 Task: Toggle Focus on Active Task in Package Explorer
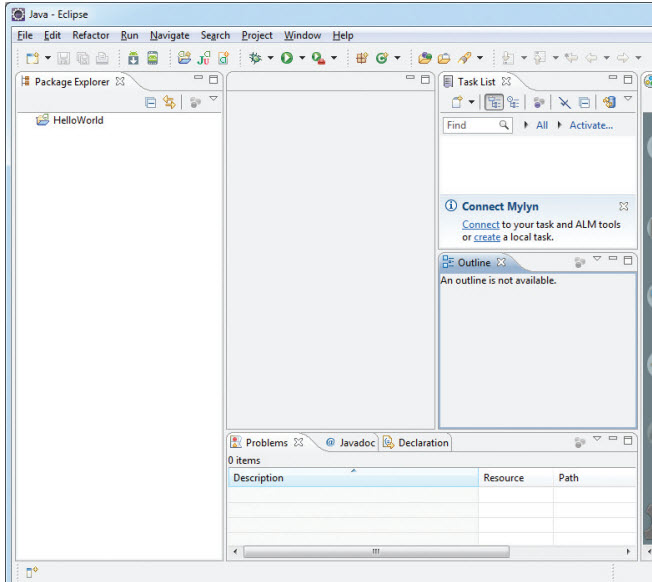pos(195,102)
